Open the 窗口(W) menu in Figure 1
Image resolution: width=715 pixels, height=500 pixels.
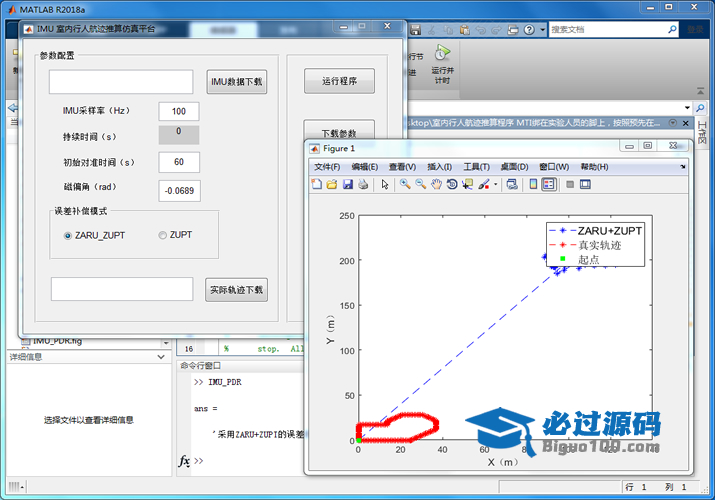pos(554,167)
